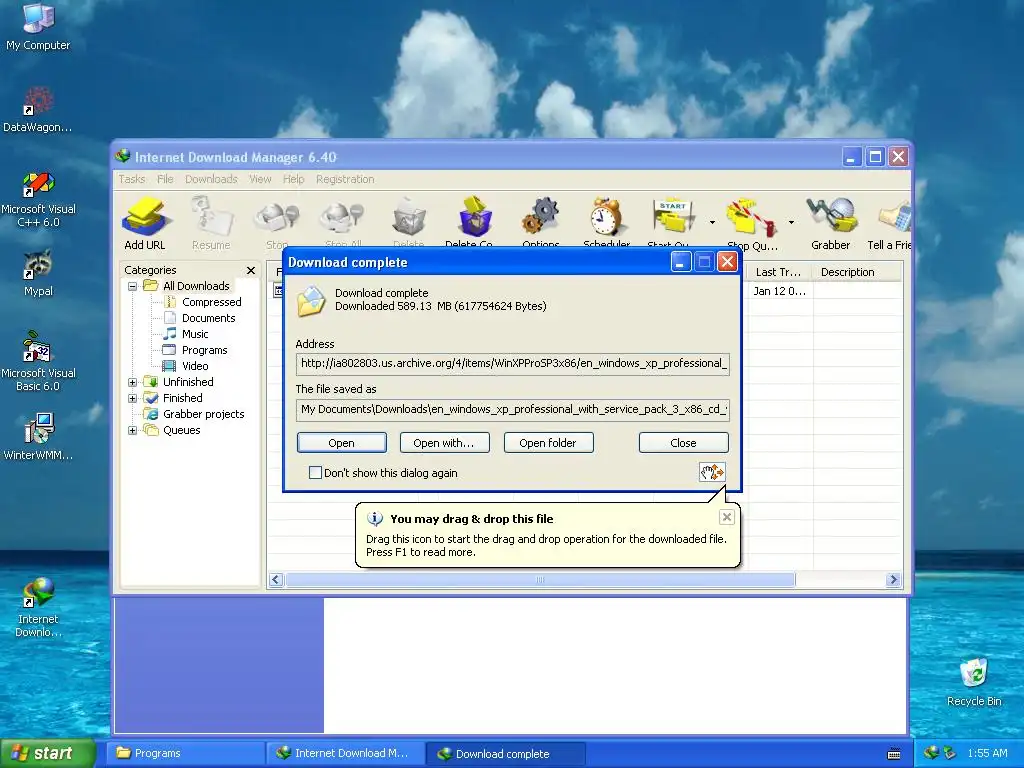1024x768 pixels.
Task: Click the scroll left arrow in download list
Action: point(276,580)
